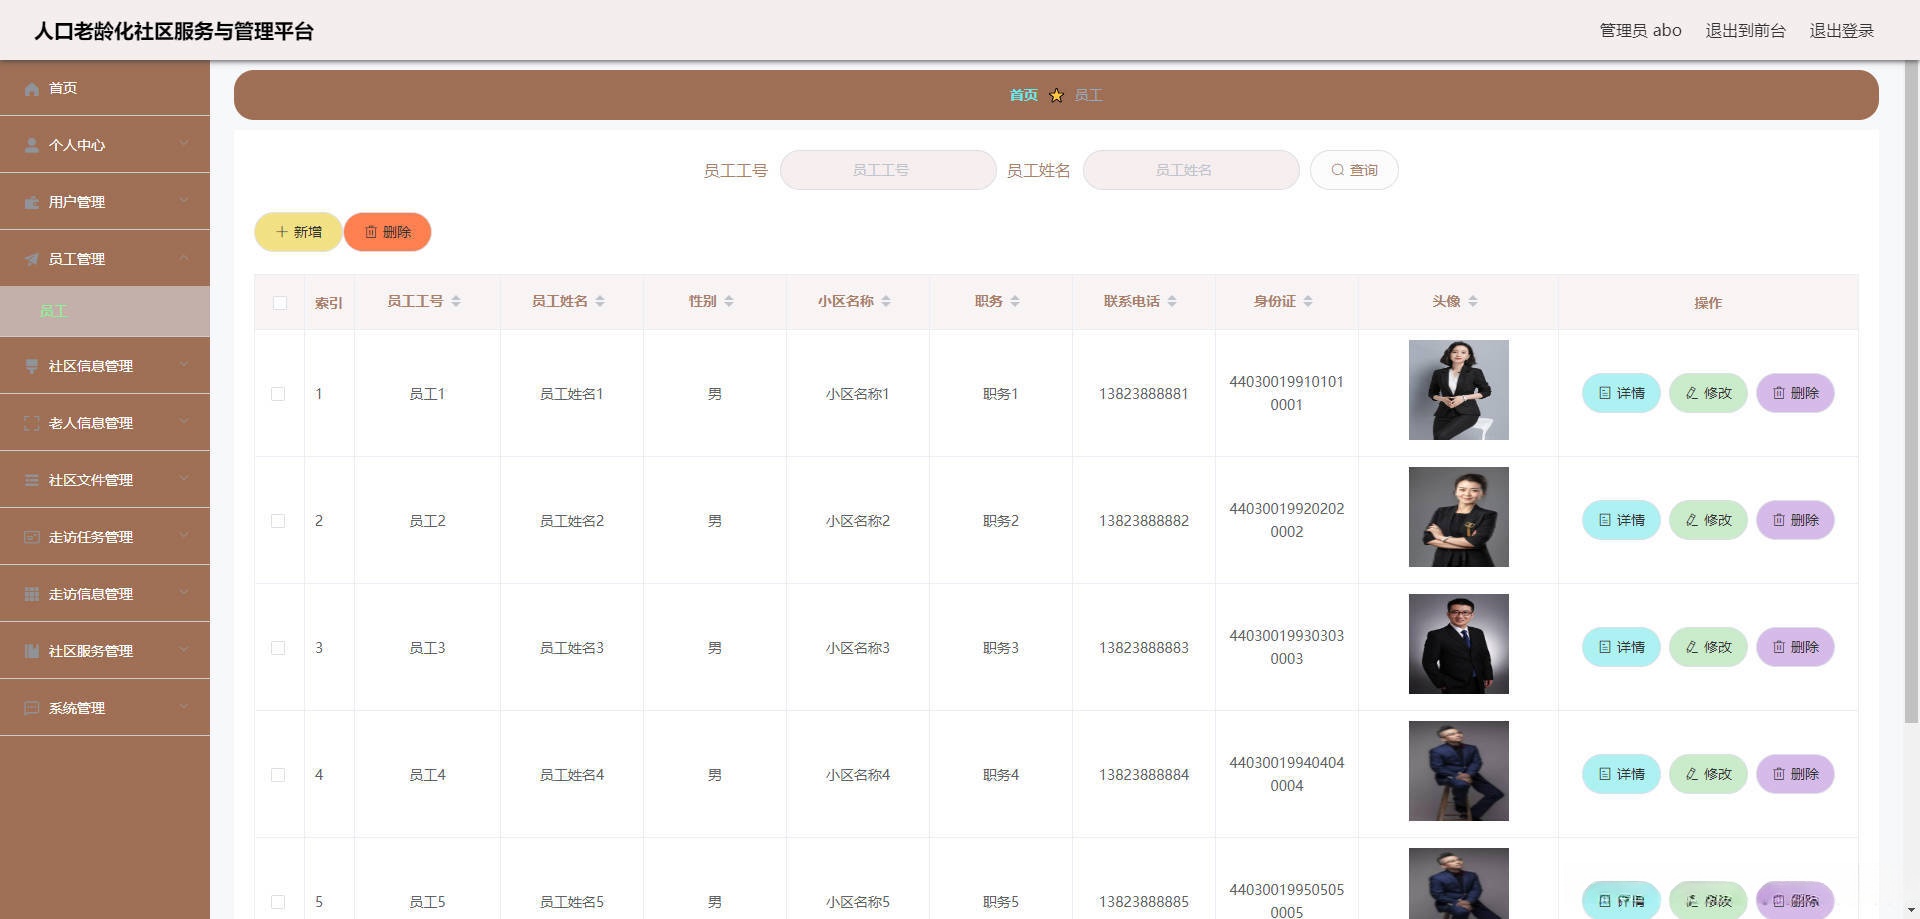Click the 社区文件管理 list icon
Viewport: 1920px width, 919px height.
pyautogui.click(x=32, y=481)
